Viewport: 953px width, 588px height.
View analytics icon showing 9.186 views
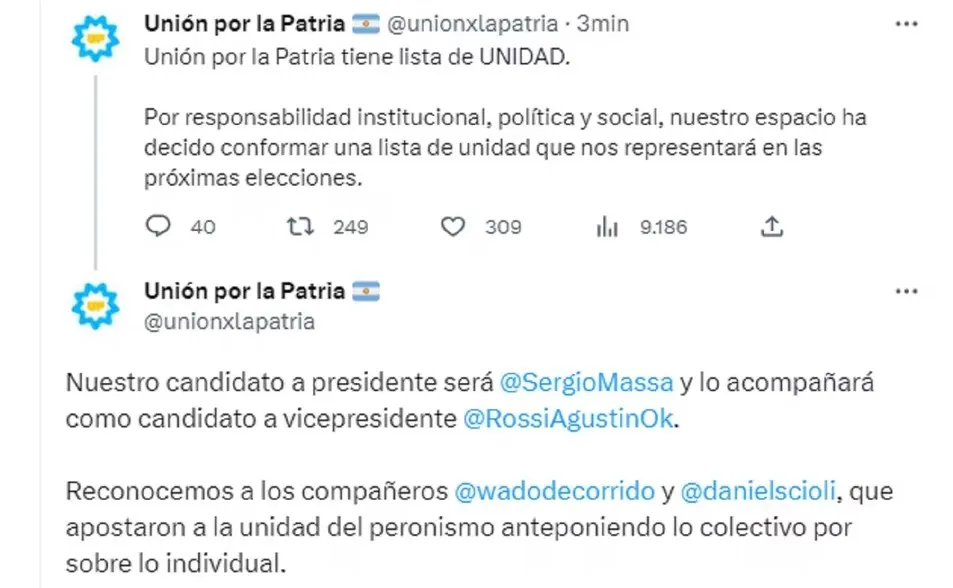tap(606, 227)
